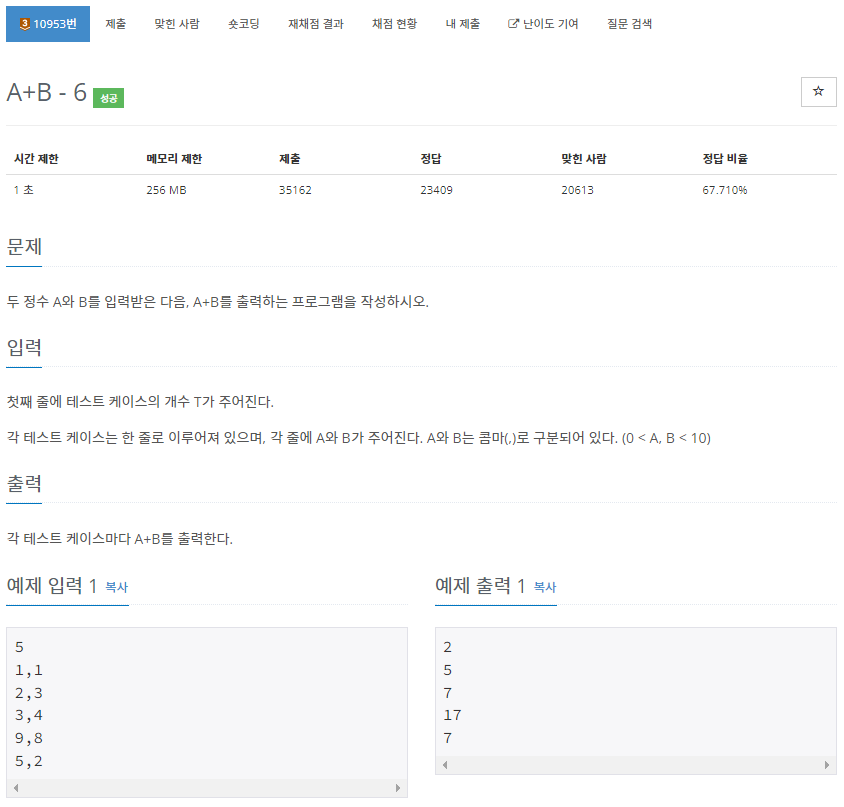Click the 예제 출력 1 heading
This screenshot has width=844, height=807.
pos(480,585)
